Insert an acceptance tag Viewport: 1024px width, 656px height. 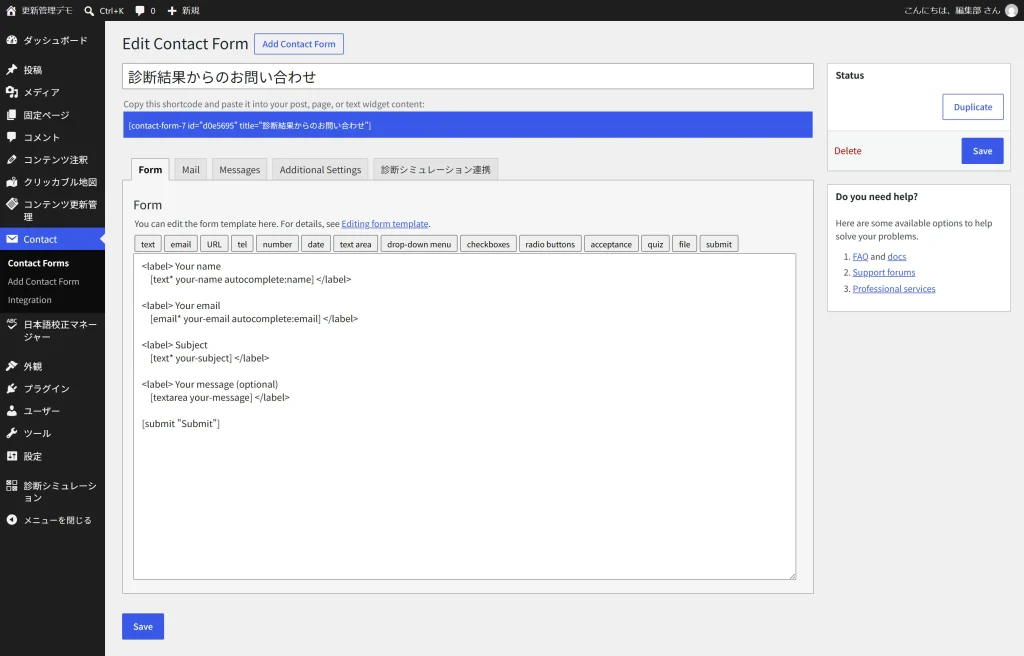(x=611, y=244)
